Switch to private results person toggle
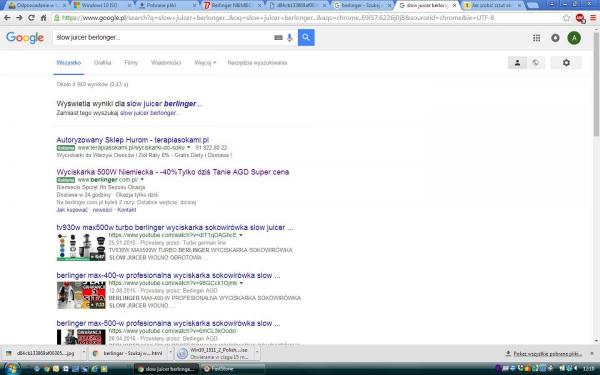 click(517, 63)
